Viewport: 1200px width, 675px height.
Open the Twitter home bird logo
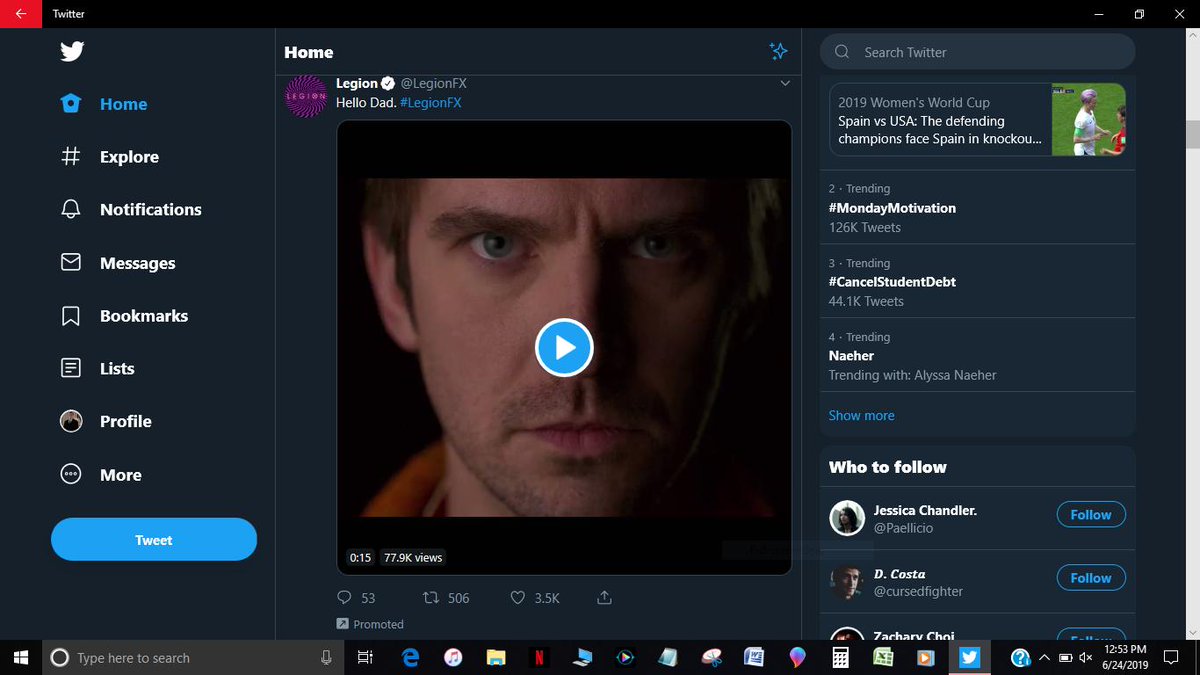[x=71, y=51]
